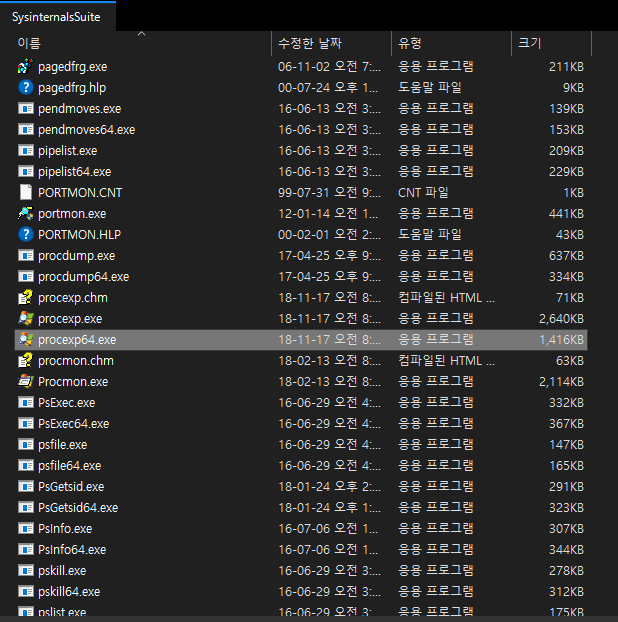Screen dimensions: 618x622
Task: Click the pipelist.exe icon
Action: pos(26,150)
